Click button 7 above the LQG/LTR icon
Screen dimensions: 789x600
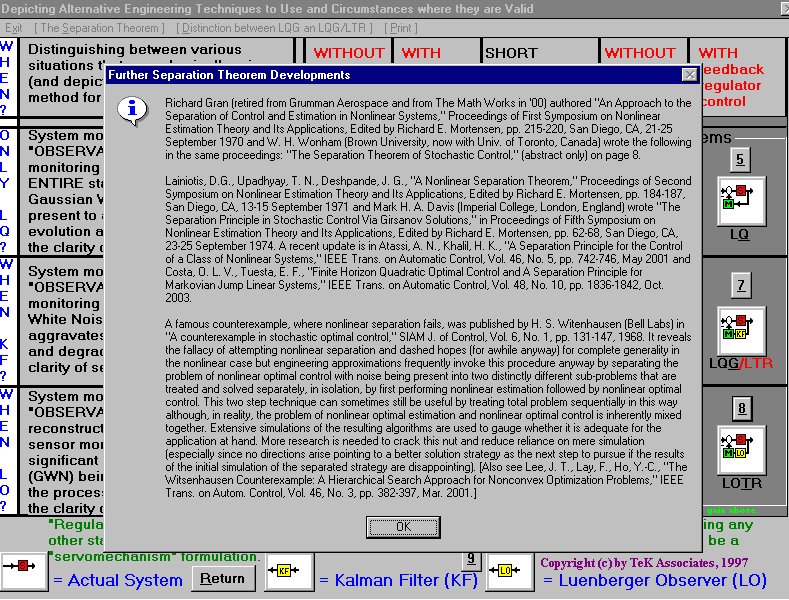click(741, 285)
